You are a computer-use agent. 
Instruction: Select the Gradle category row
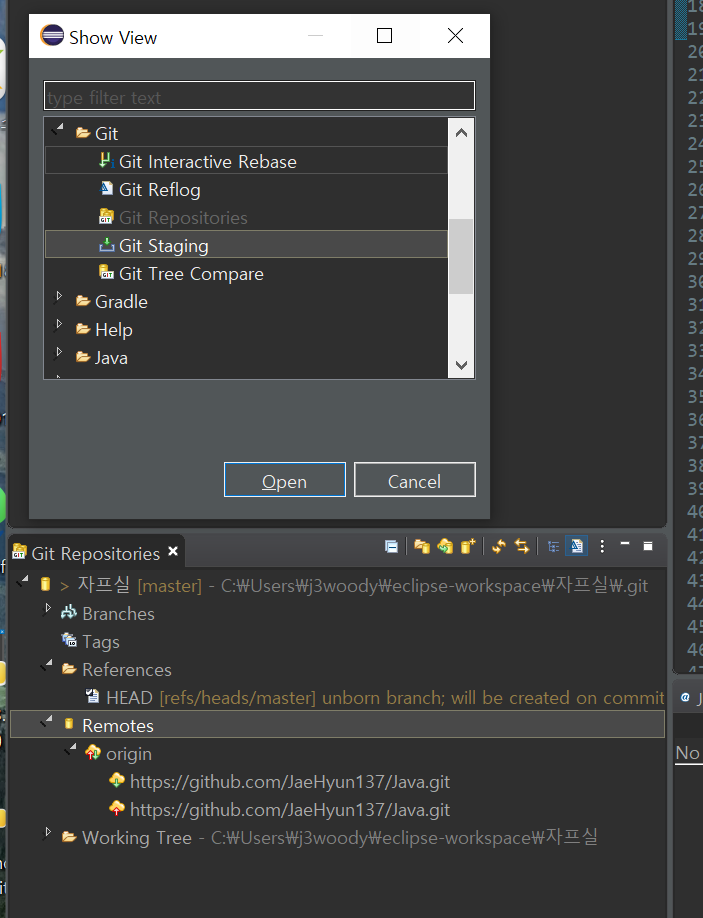coord(121,302)
